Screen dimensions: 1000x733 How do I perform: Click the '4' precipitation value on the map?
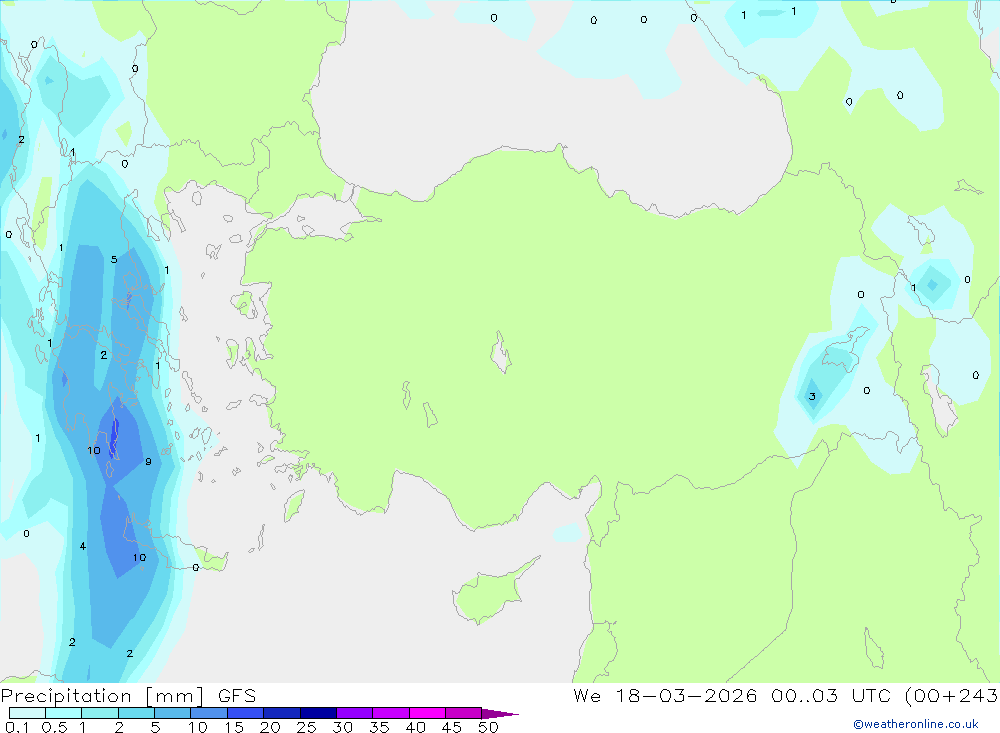83,546
